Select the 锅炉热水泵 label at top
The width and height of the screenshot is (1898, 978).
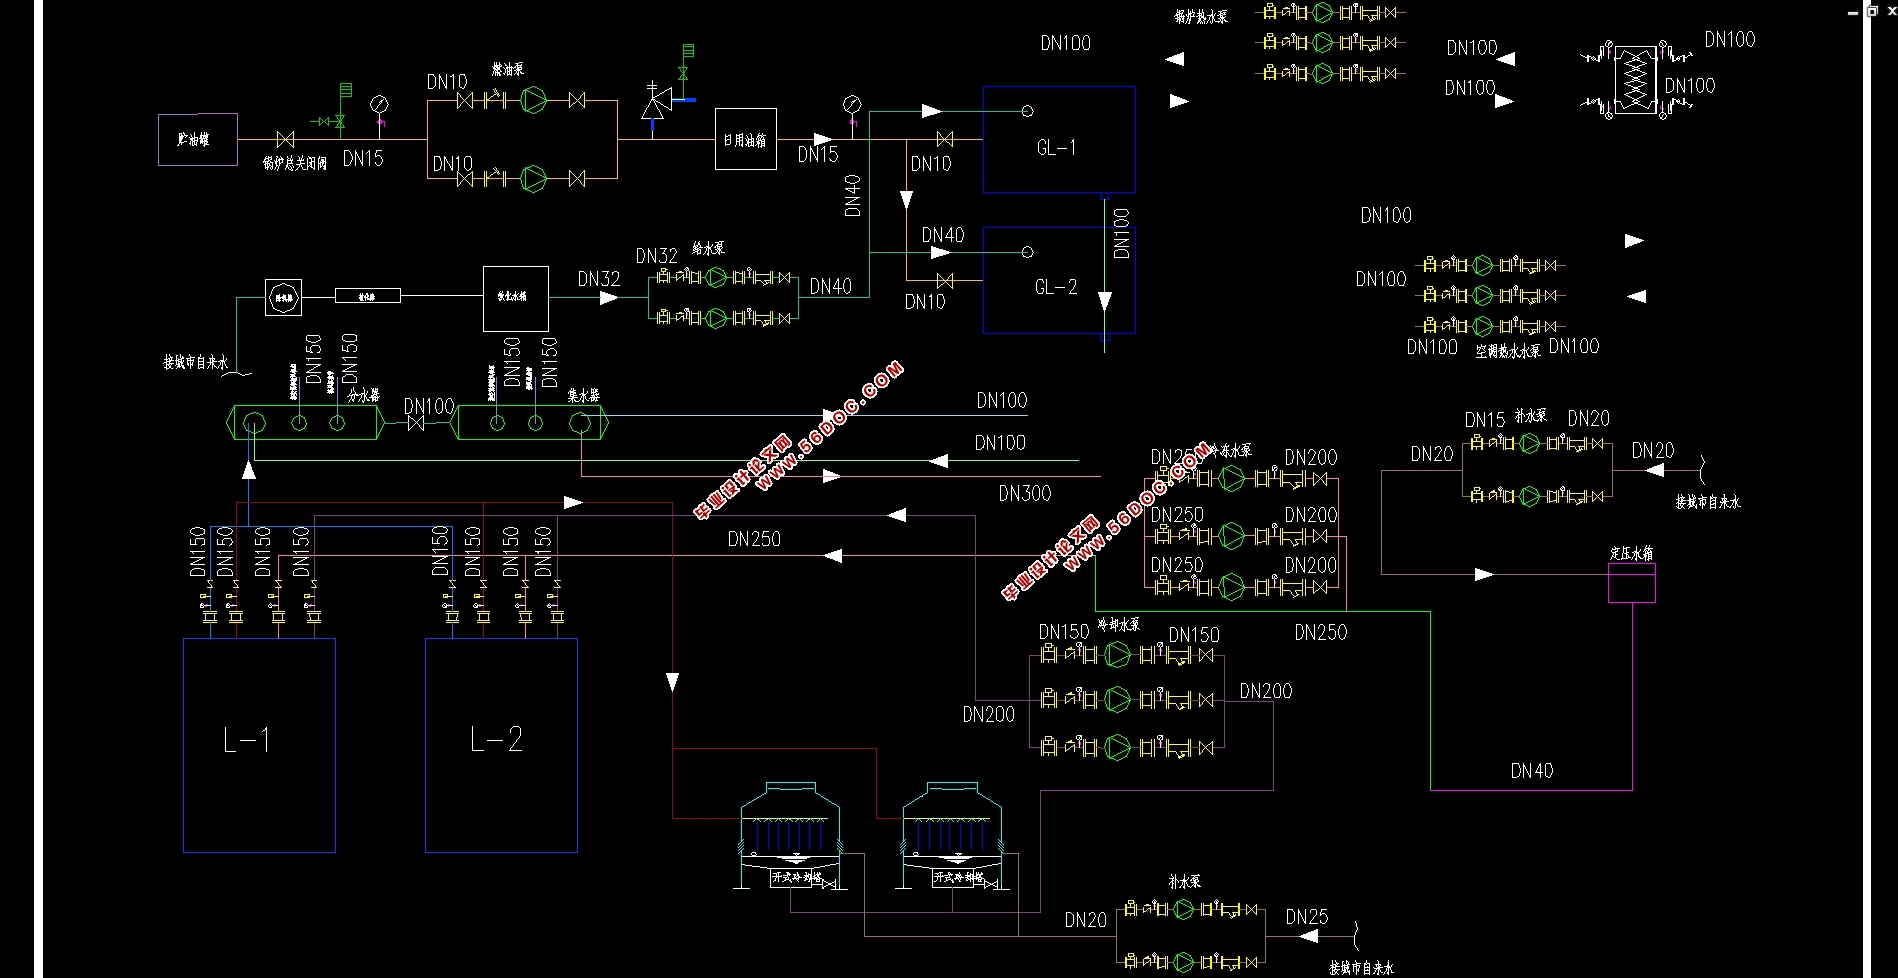click(x=1201, y=16)
